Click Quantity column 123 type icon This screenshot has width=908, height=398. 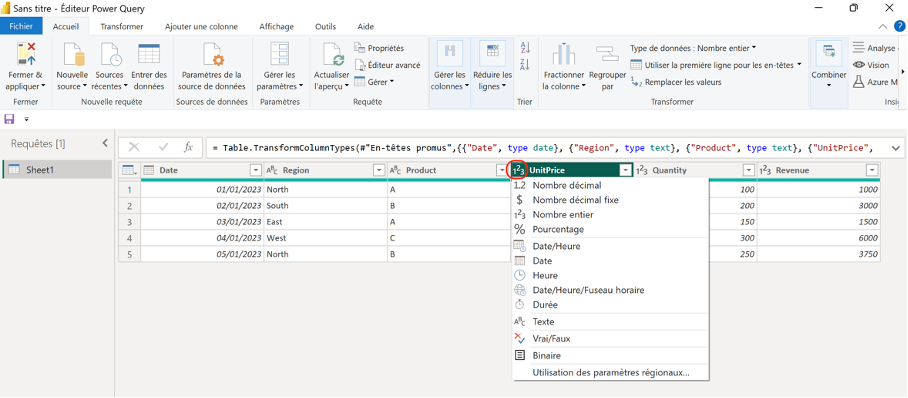642,170
